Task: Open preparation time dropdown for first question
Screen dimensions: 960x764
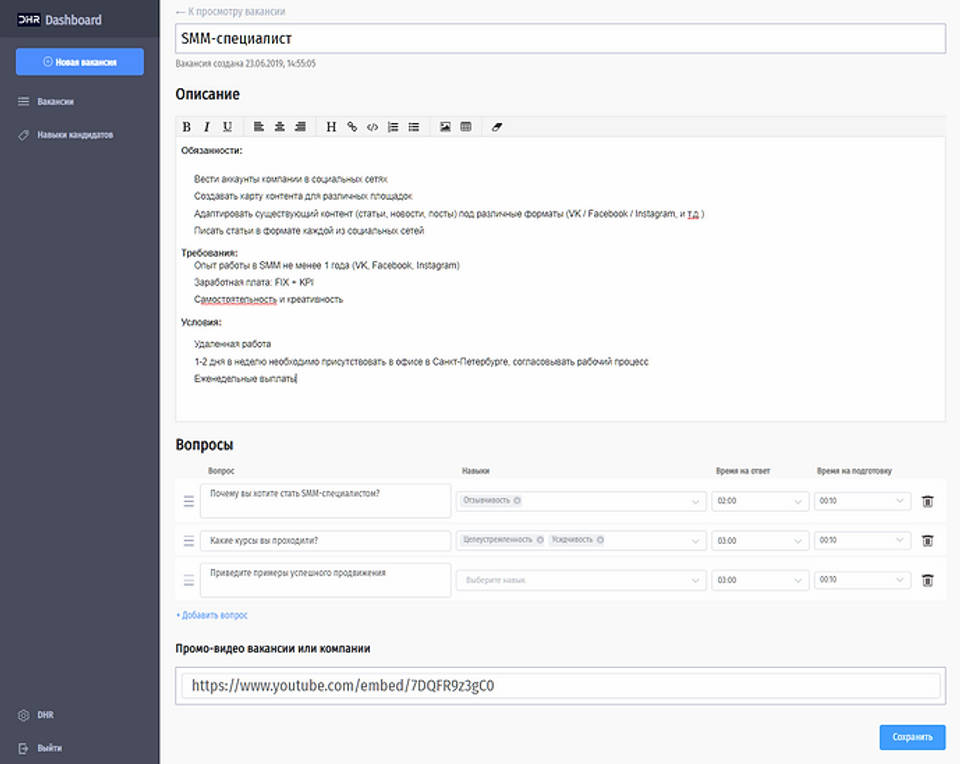Action: [862, 501]
